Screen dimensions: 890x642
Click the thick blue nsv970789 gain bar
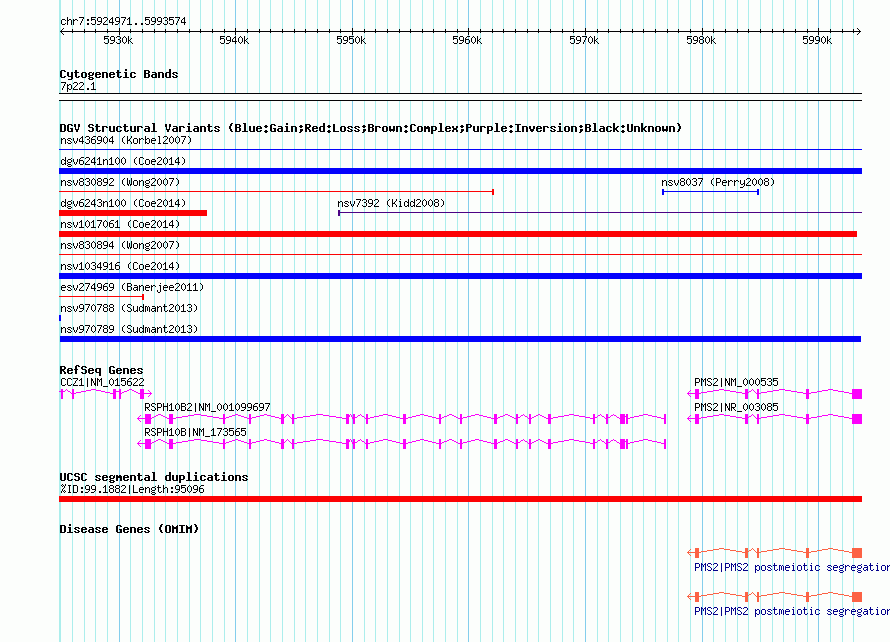pyautogui.click(x=460, y=339)
